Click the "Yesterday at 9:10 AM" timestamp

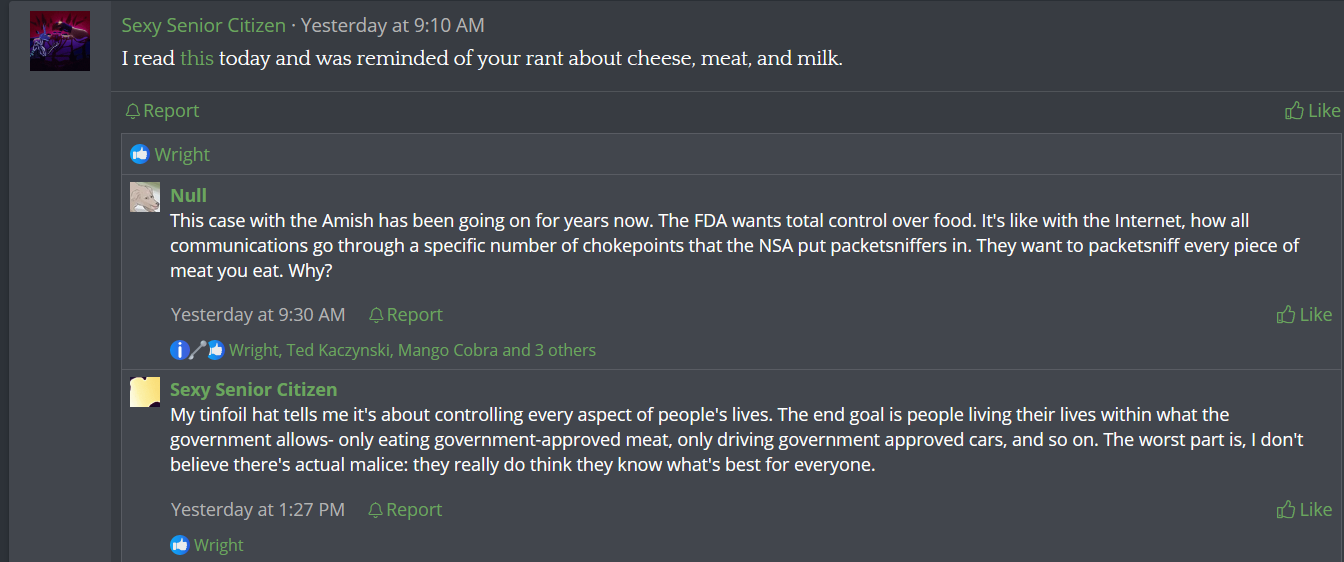tap(392, 25)
